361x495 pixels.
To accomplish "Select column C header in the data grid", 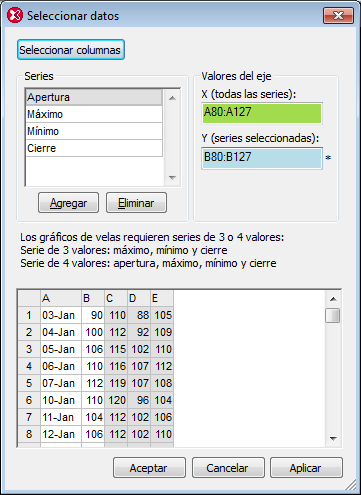I will (x=116, y=298).
